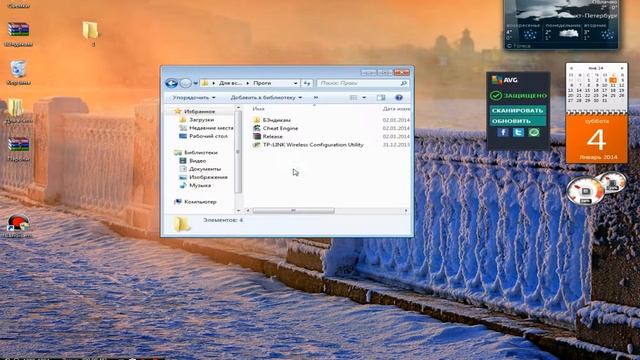
Task: Click the TP-LINK utility file icon
Action: [256, 144]
